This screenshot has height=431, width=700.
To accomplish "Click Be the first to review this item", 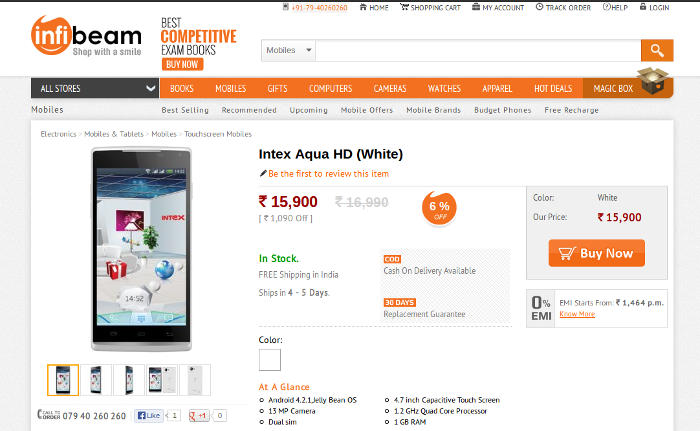I will [328, 174].
